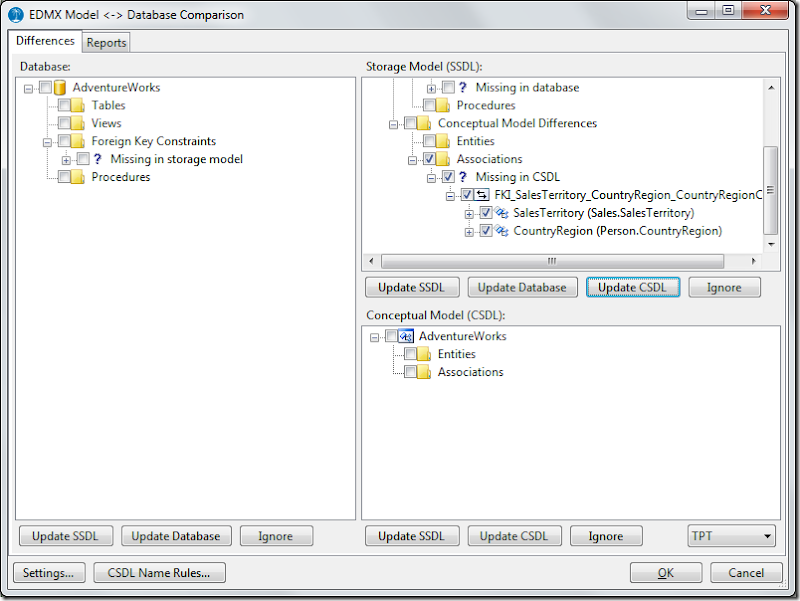The image size is (800, 601).
Task: Check the Views checkbox in Database tree
Action: (64, 123)
